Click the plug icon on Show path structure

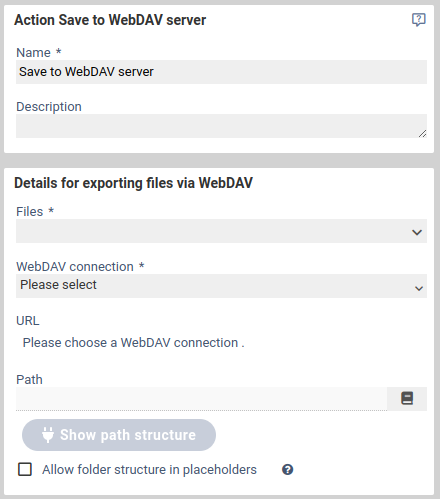click(x=48, y=435)
